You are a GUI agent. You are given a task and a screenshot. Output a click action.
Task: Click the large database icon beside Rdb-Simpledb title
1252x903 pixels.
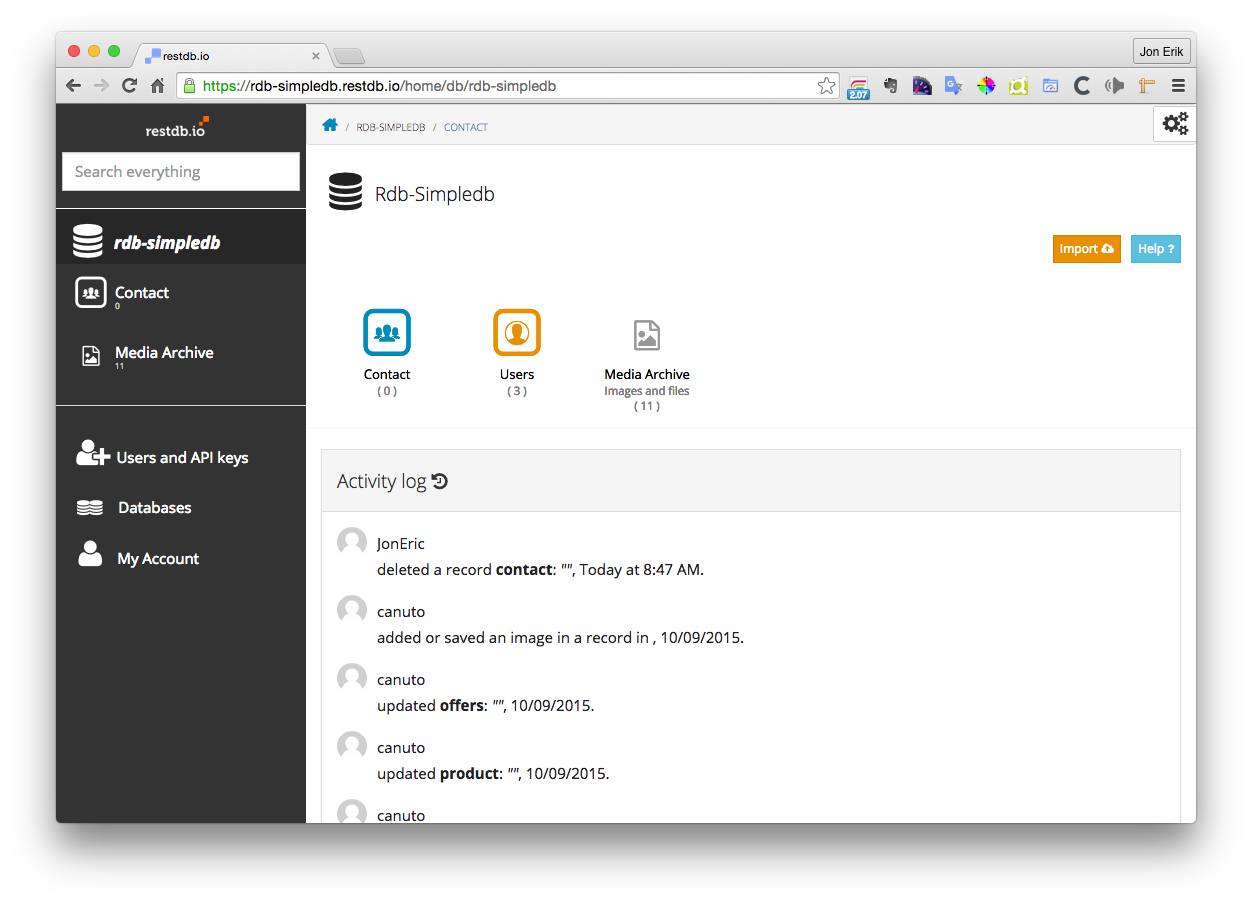(x=345, y=191)
